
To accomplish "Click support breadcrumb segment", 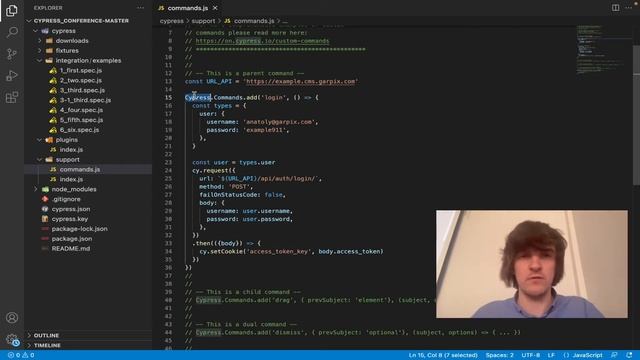I will pos(203,21).
